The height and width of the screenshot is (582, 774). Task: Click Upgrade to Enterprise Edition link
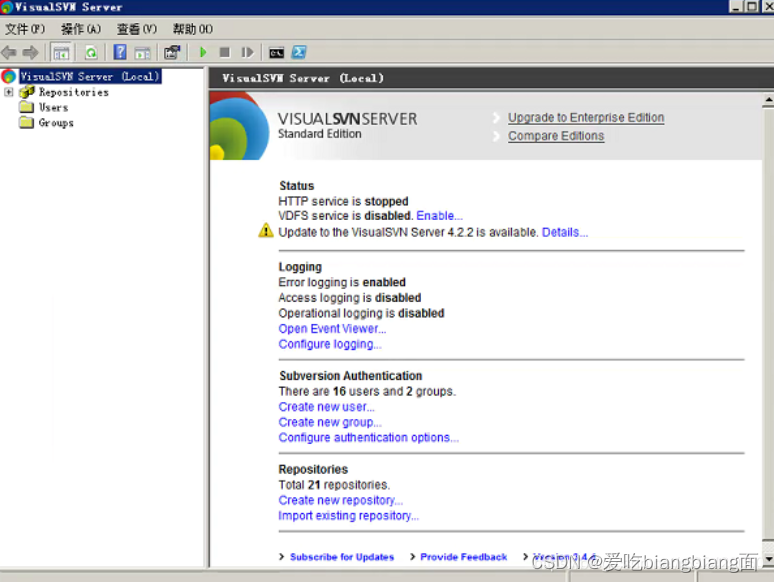pyautogui.click(x=586, y=118)
